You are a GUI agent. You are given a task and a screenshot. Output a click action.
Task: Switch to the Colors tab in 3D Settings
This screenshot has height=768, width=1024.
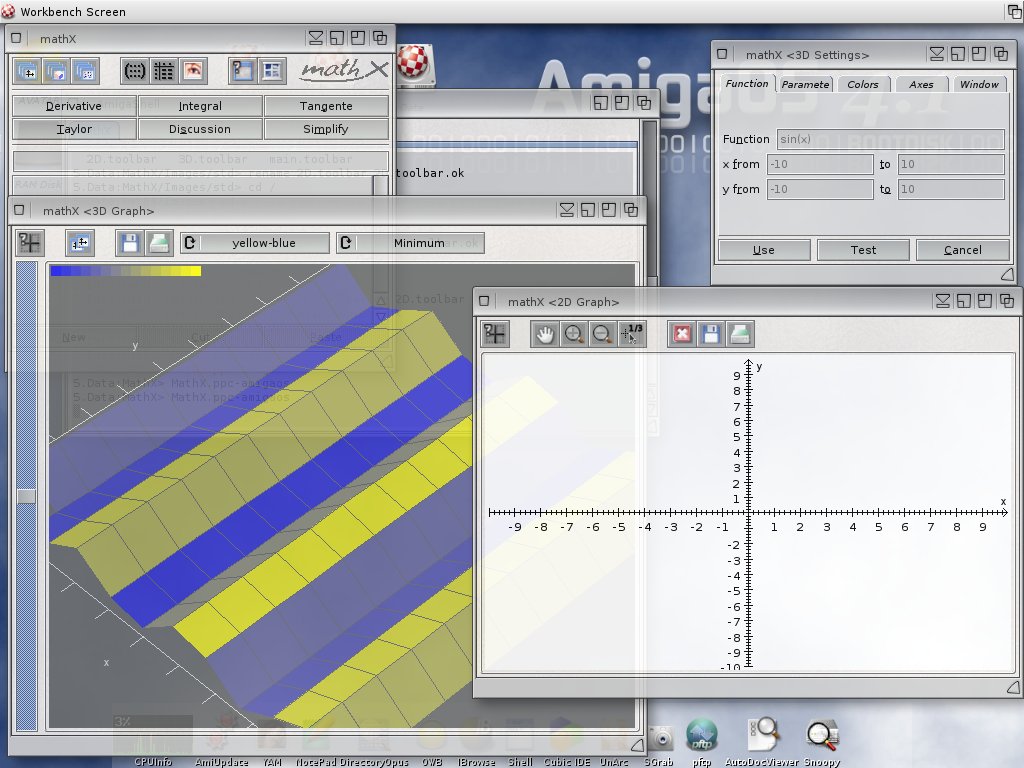pos(863,84)
